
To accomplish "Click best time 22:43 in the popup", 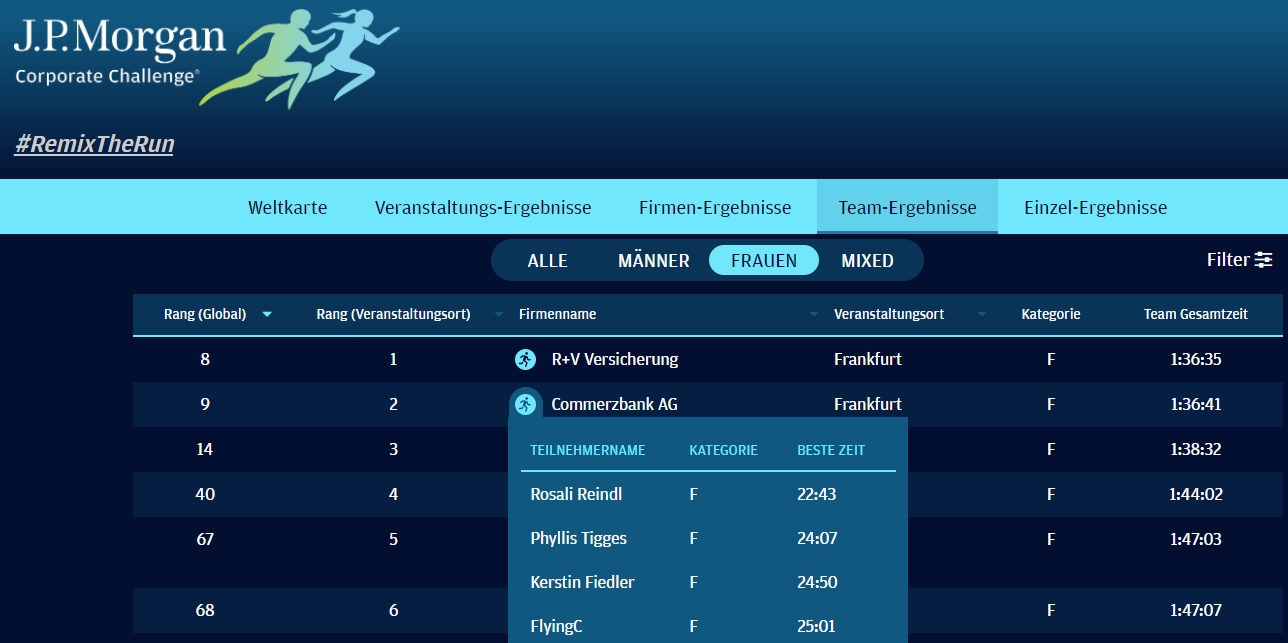I will click(x=817, y=494).
